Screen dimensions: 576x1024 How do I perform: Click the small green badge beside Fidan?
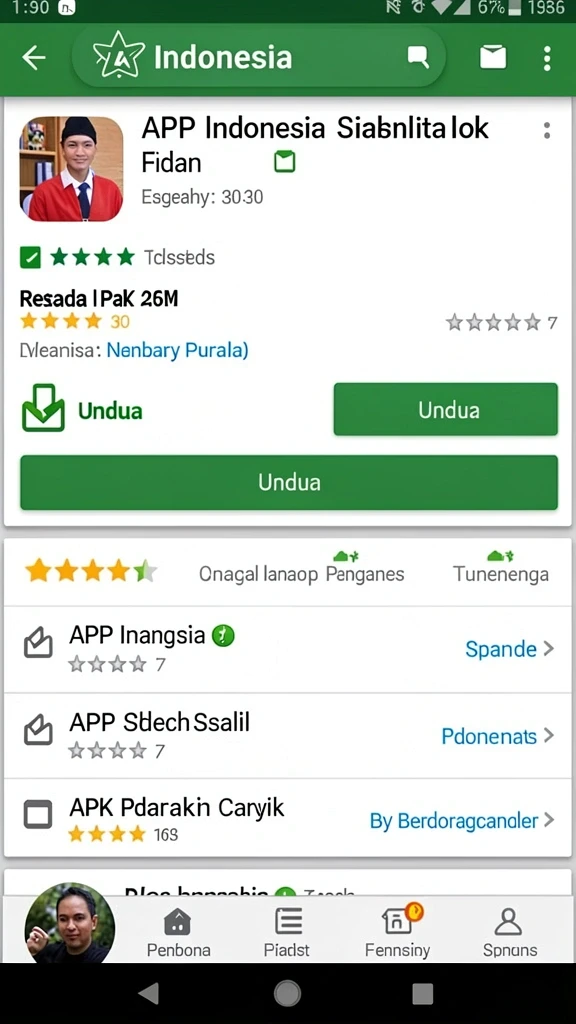point(284,161)
